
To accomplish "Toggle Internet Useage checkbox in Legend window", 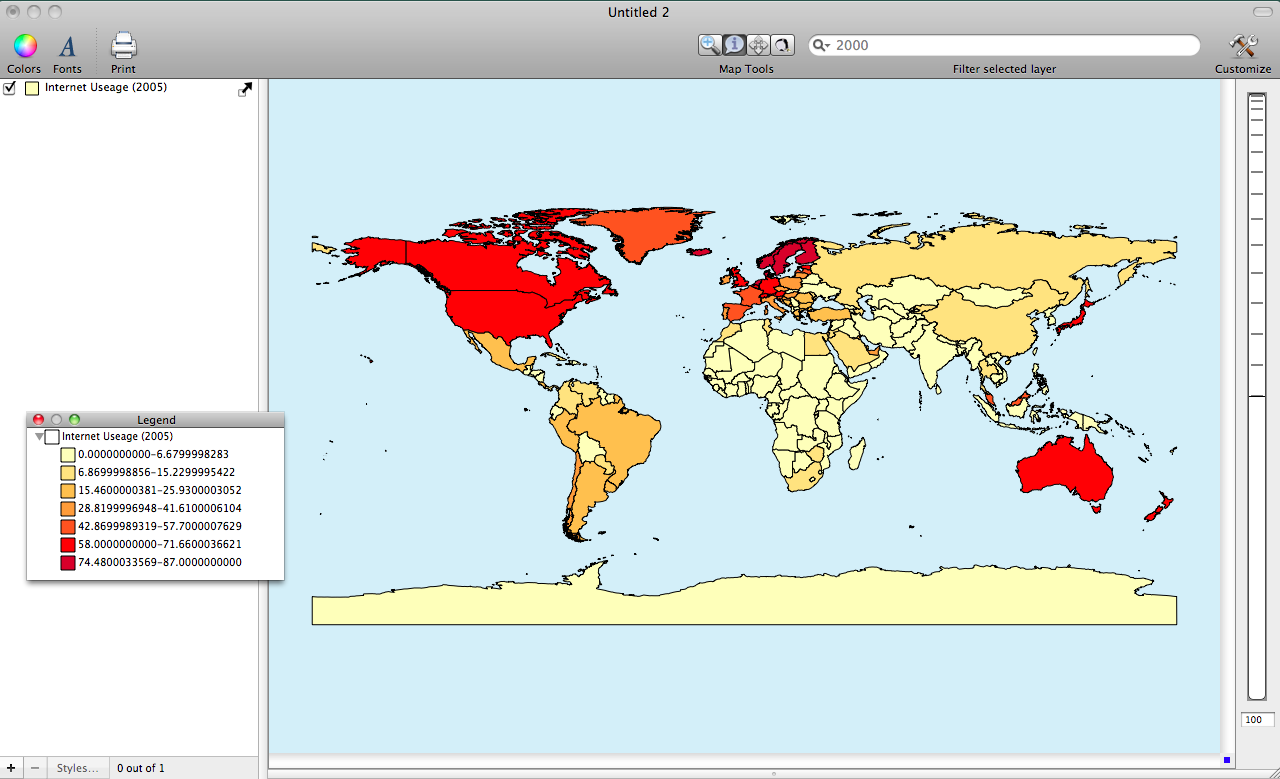I will (x=52, y=437).
